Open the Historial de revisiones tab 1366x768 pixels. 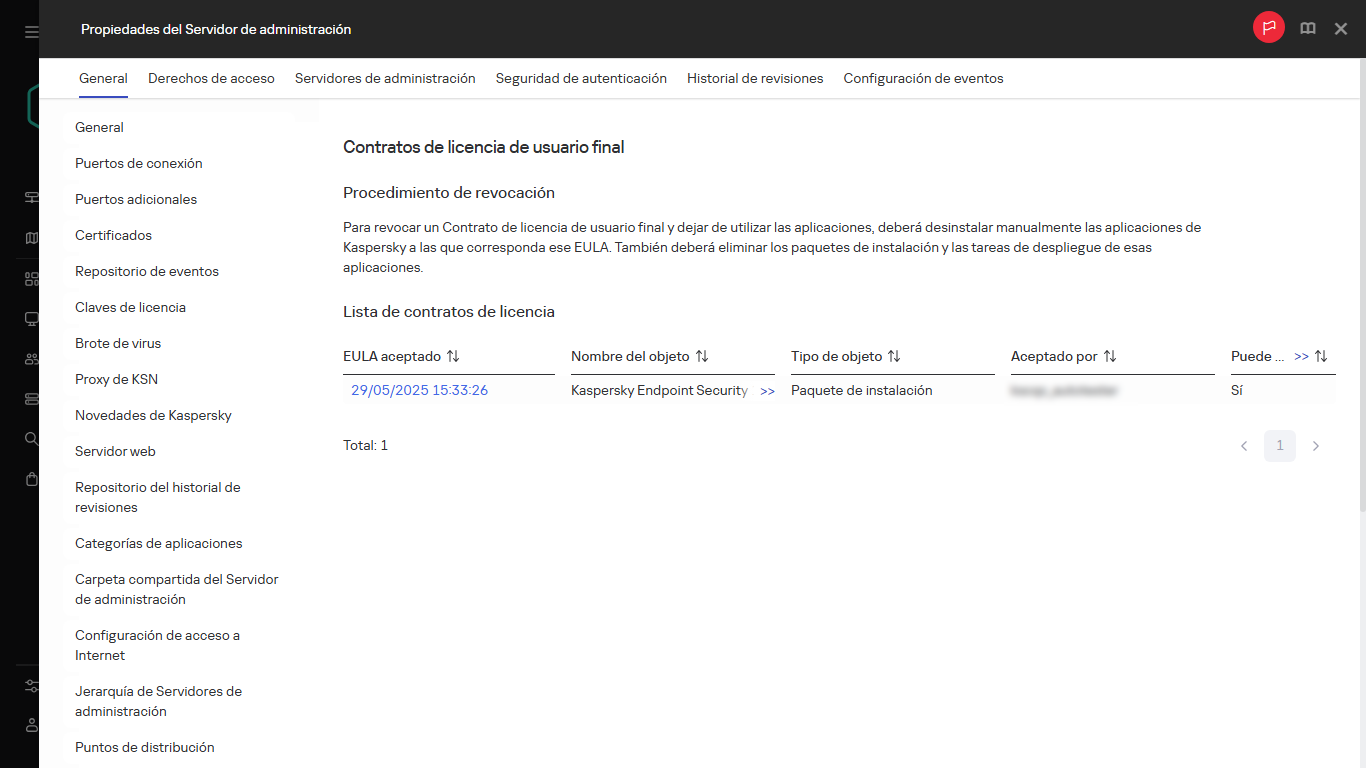pos(755,77)
